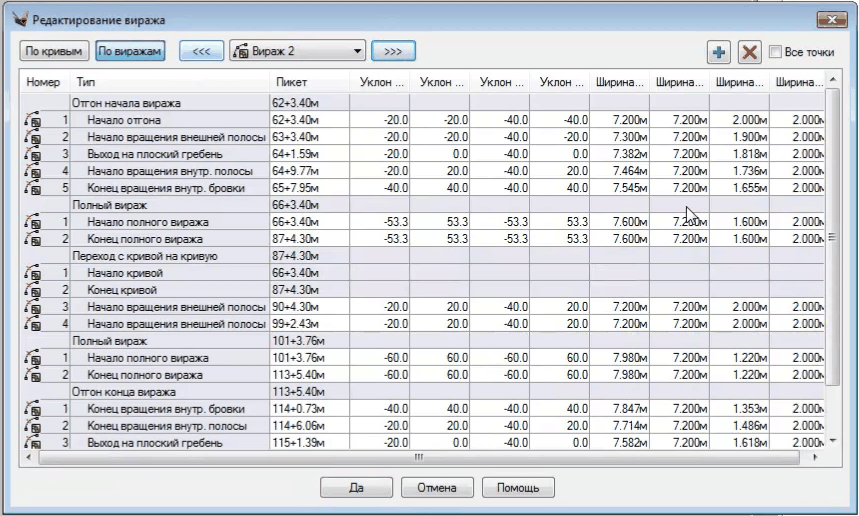Toggle the По кривым mode button
The image size is (859, 516).
pos(52,51)
